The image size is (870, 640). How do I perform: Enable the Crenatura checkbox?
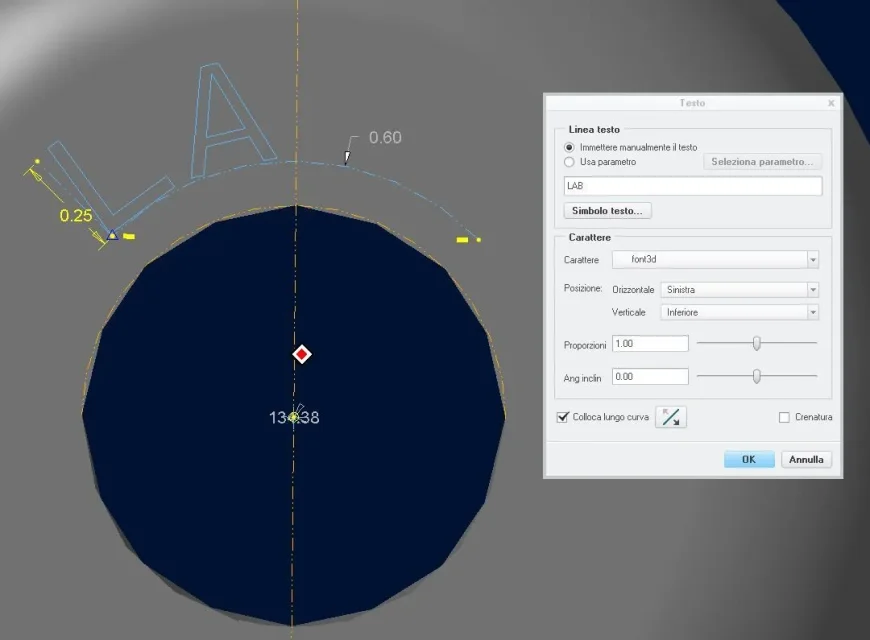coord(785,417)
